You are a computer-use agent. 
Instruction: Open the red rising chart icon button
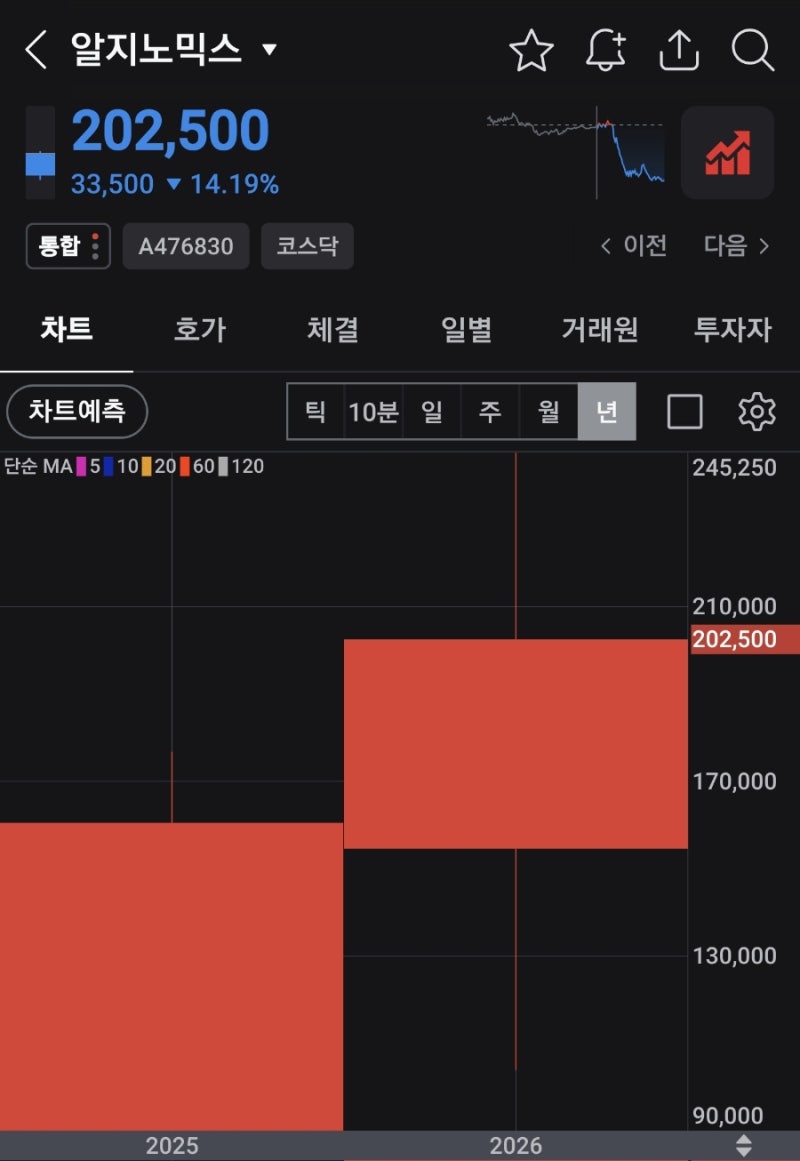pos(727,153)
